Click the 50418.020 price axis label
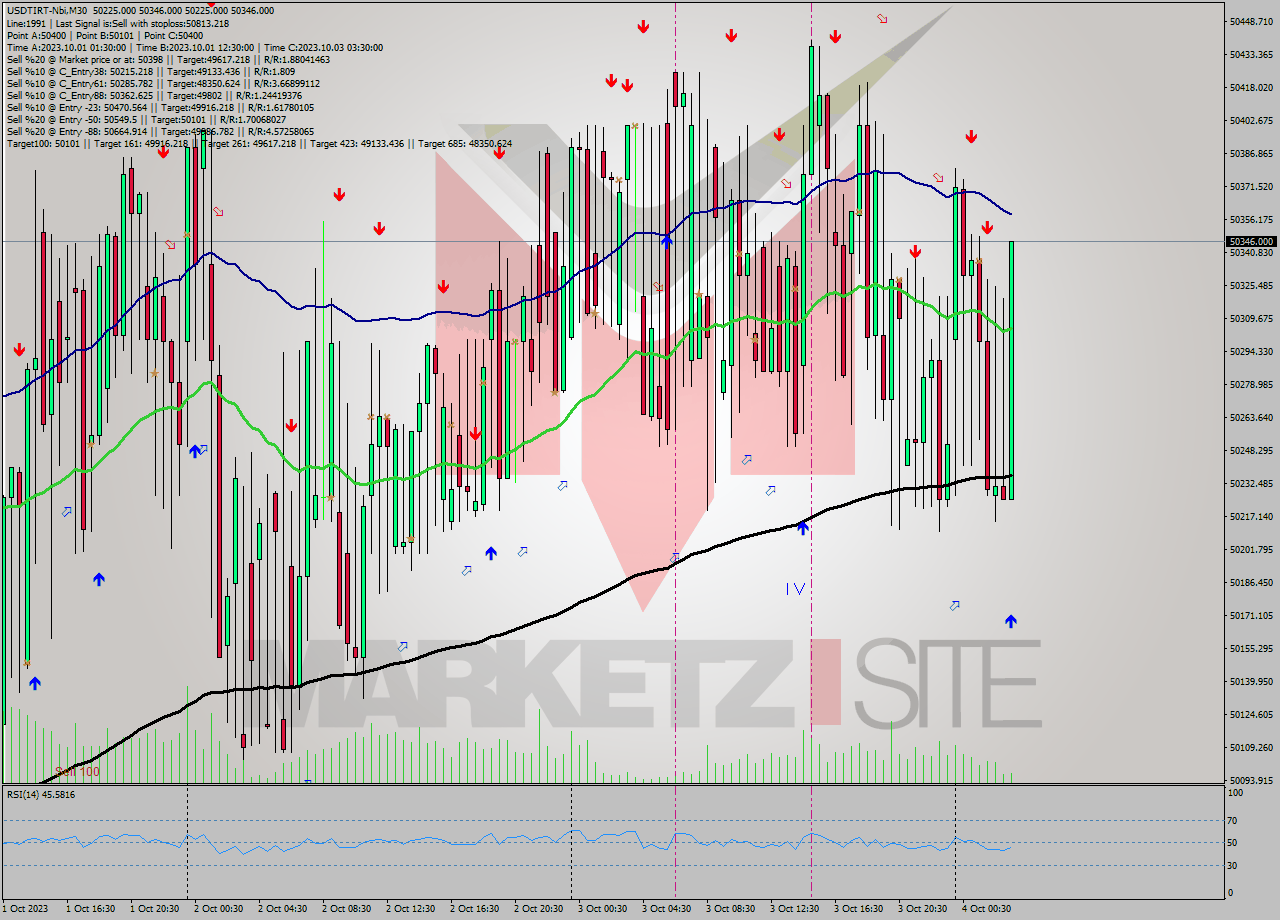The image size is (1280, 920). [x=1250, y=87]
